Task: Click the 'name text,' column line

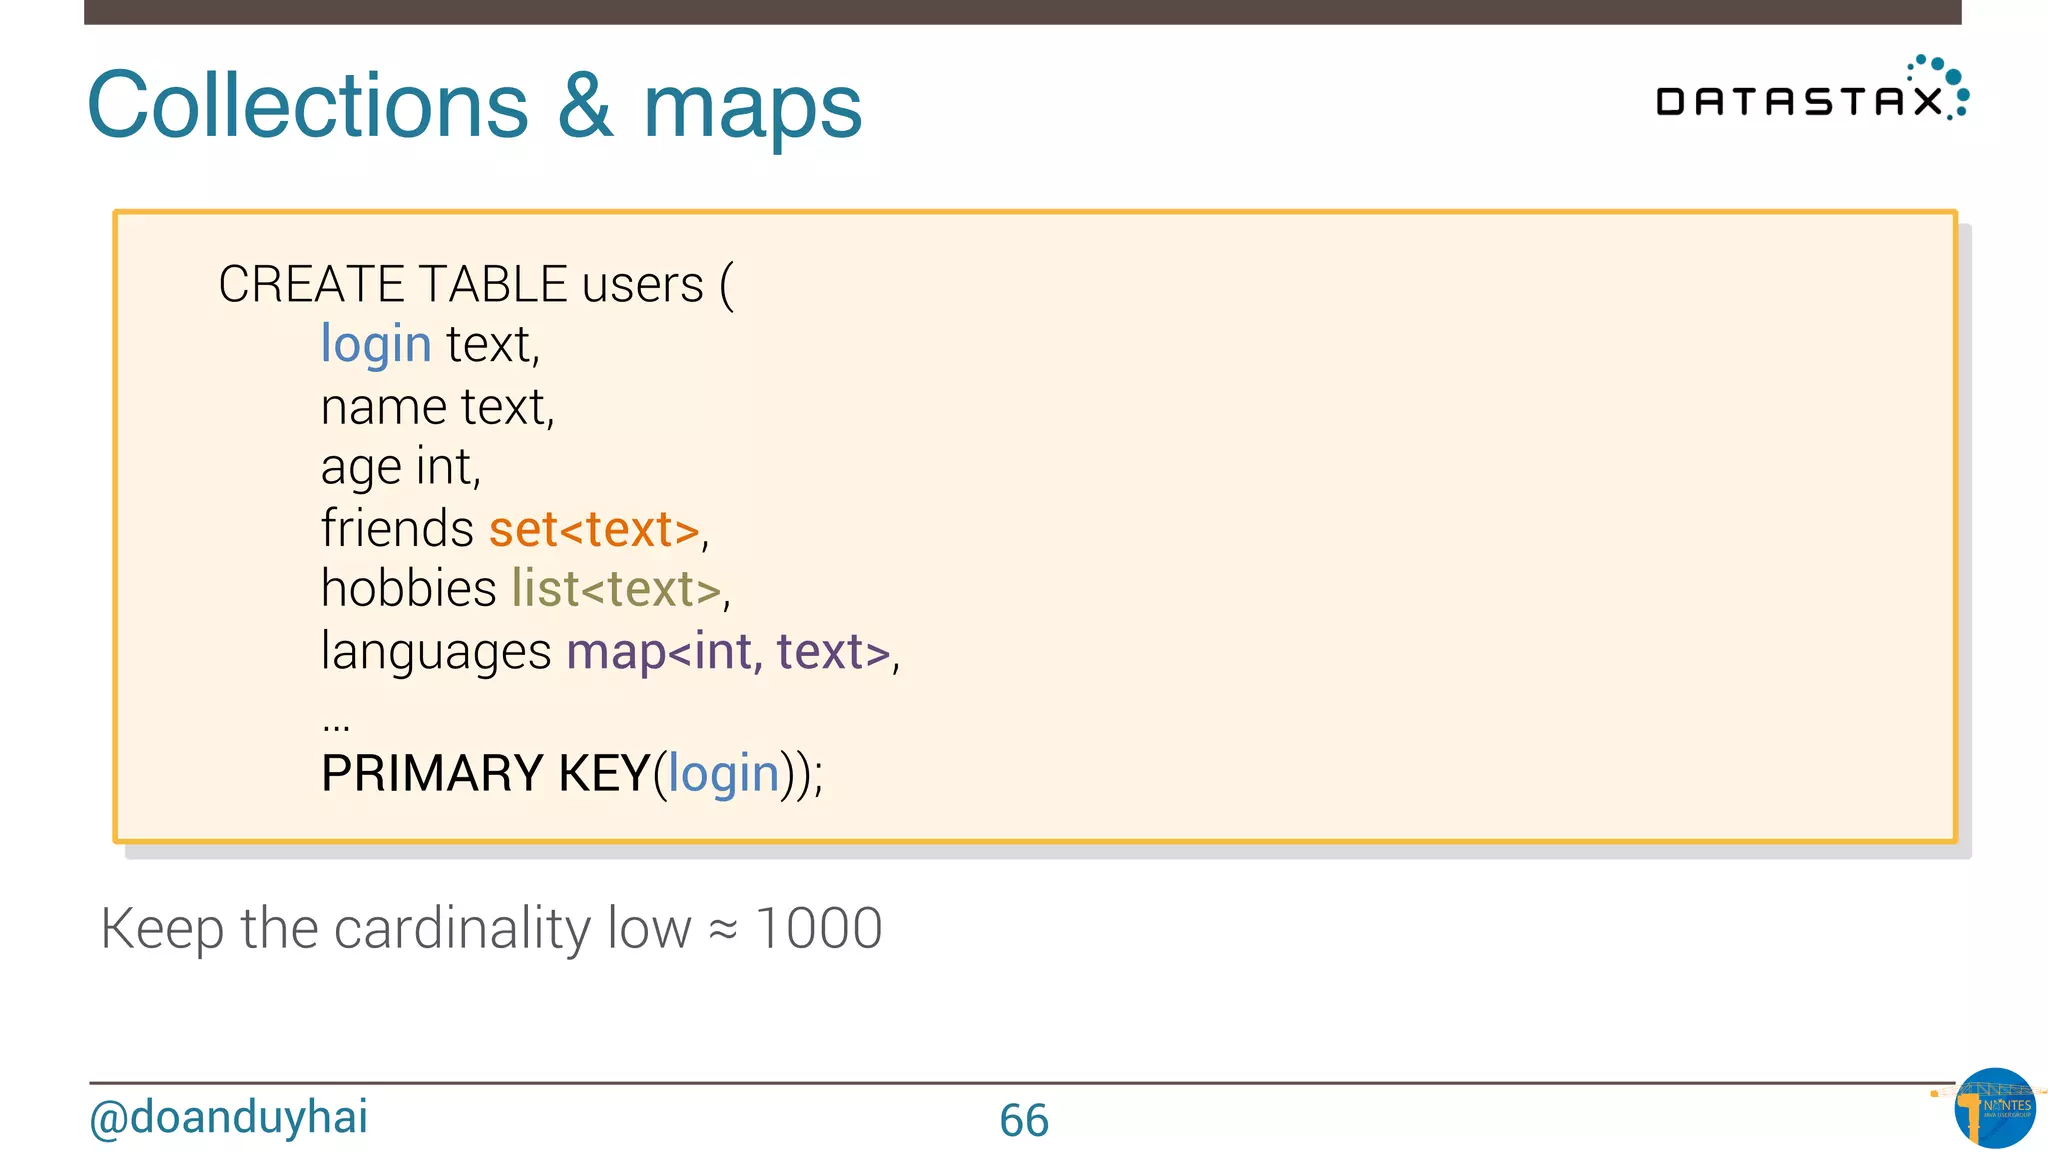Action: click(x=437, y=407)
